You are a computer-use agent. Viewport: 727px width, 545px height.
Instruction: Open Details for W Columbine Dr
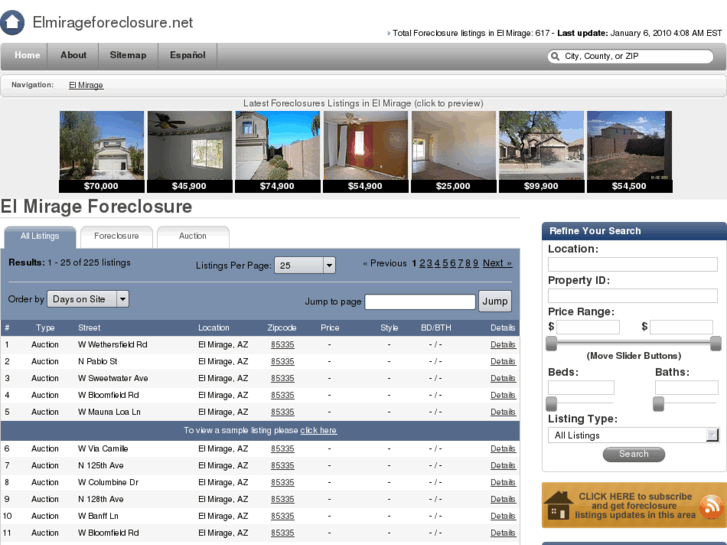click(503, 482)
